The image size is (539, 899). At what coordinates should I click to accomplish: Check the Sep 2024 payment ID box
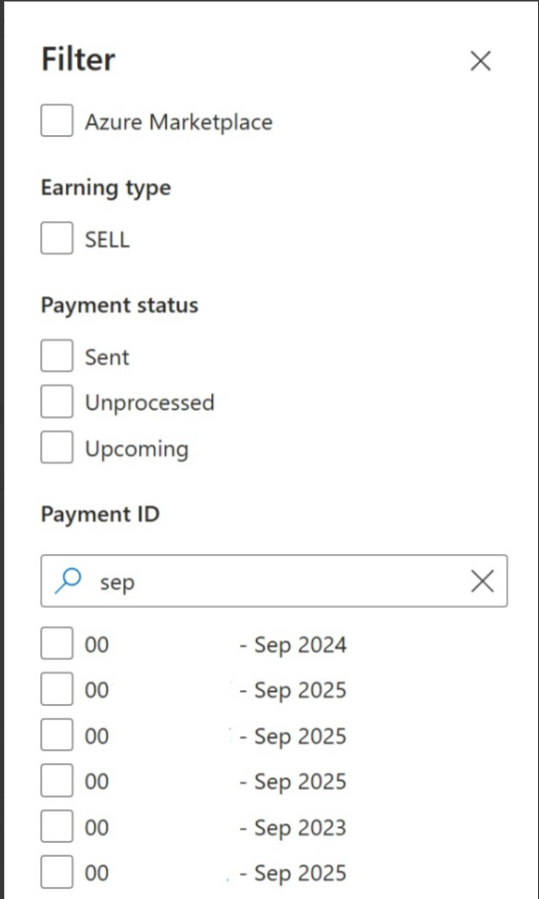pyautogui.click(x=57, y=643)
